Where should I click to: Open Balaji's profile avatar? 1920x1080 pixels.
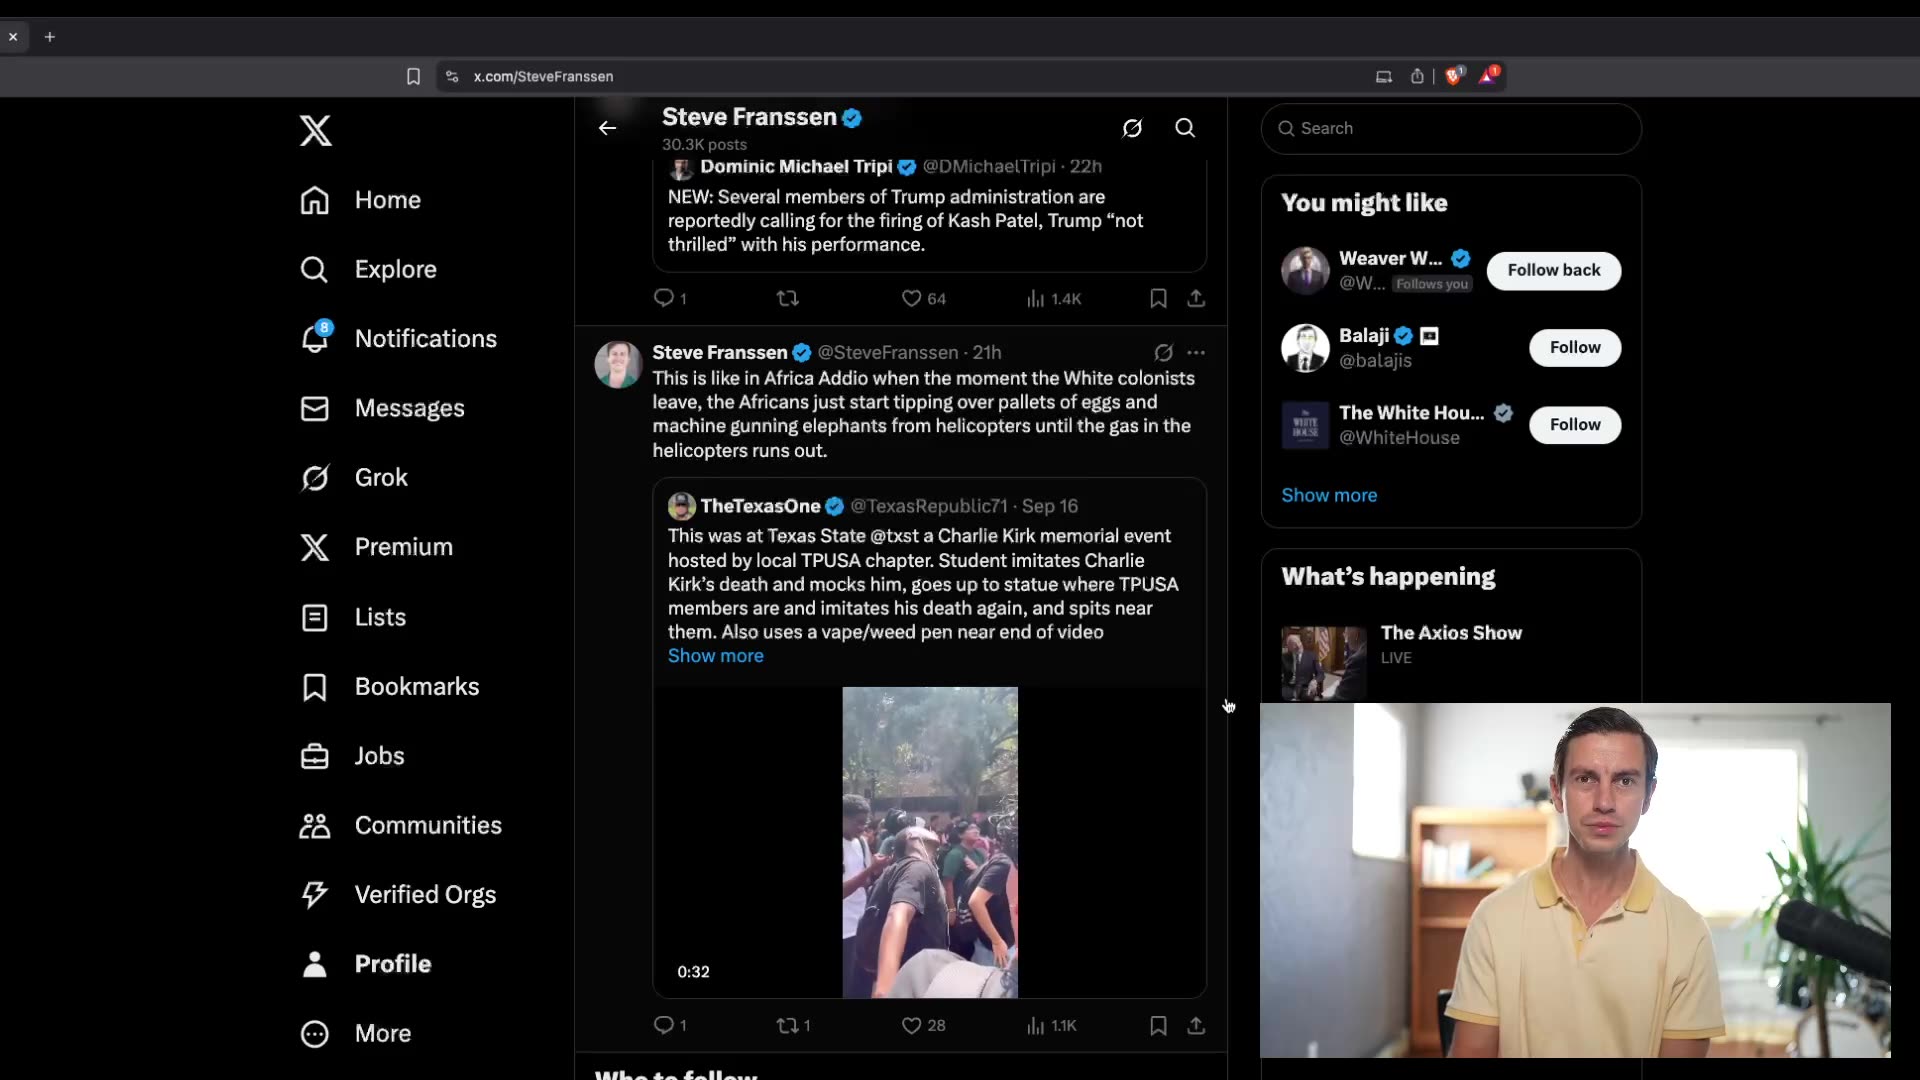click(x=1305, y=348)
